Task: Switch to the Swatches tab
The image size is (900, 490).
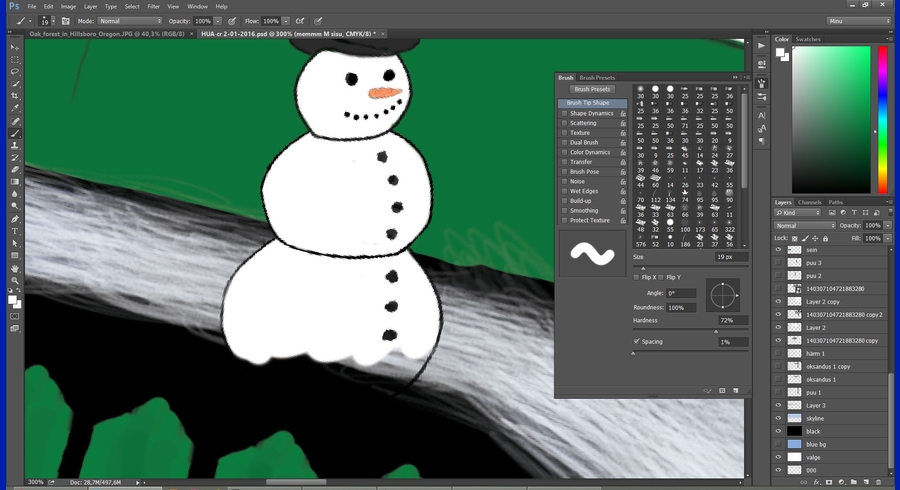Action: coord(808,40)
